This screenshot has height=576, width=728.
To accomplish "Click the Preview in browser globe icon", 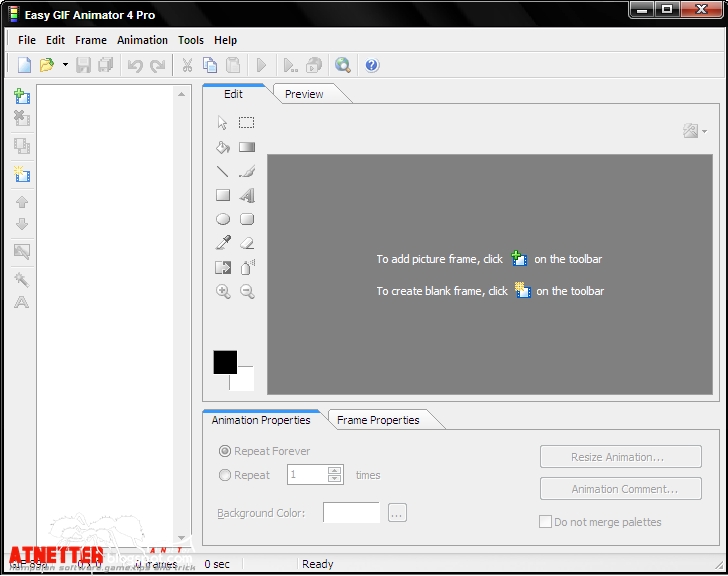I will 343,65.
